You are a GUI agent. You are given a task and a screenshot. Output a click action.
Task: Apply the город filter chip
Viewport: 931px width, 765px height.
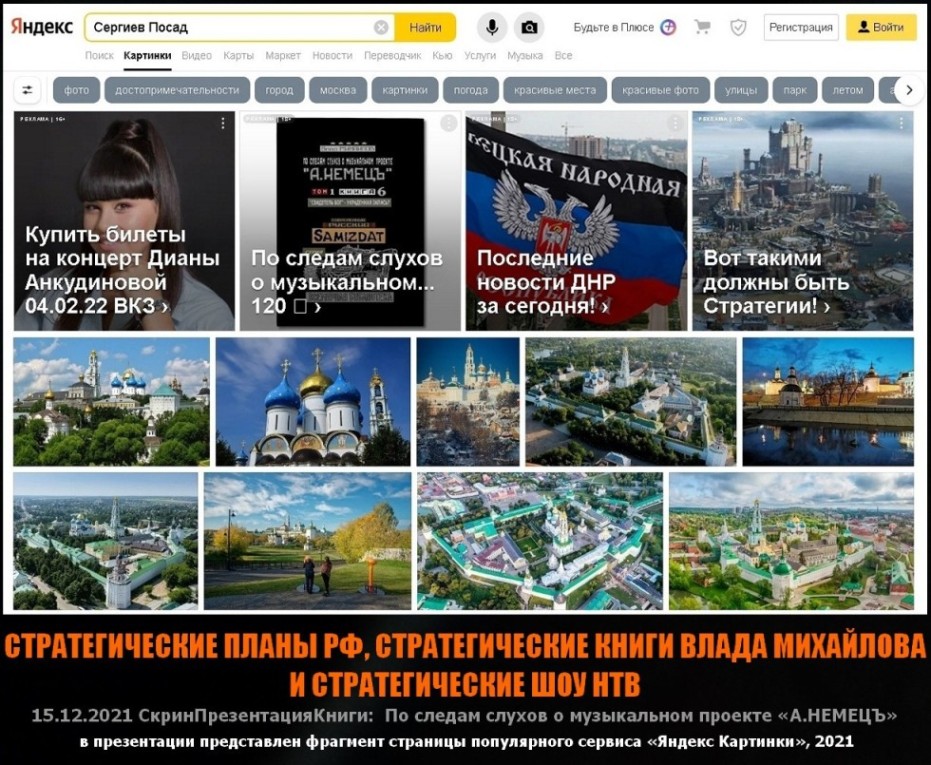click(279, 90)
